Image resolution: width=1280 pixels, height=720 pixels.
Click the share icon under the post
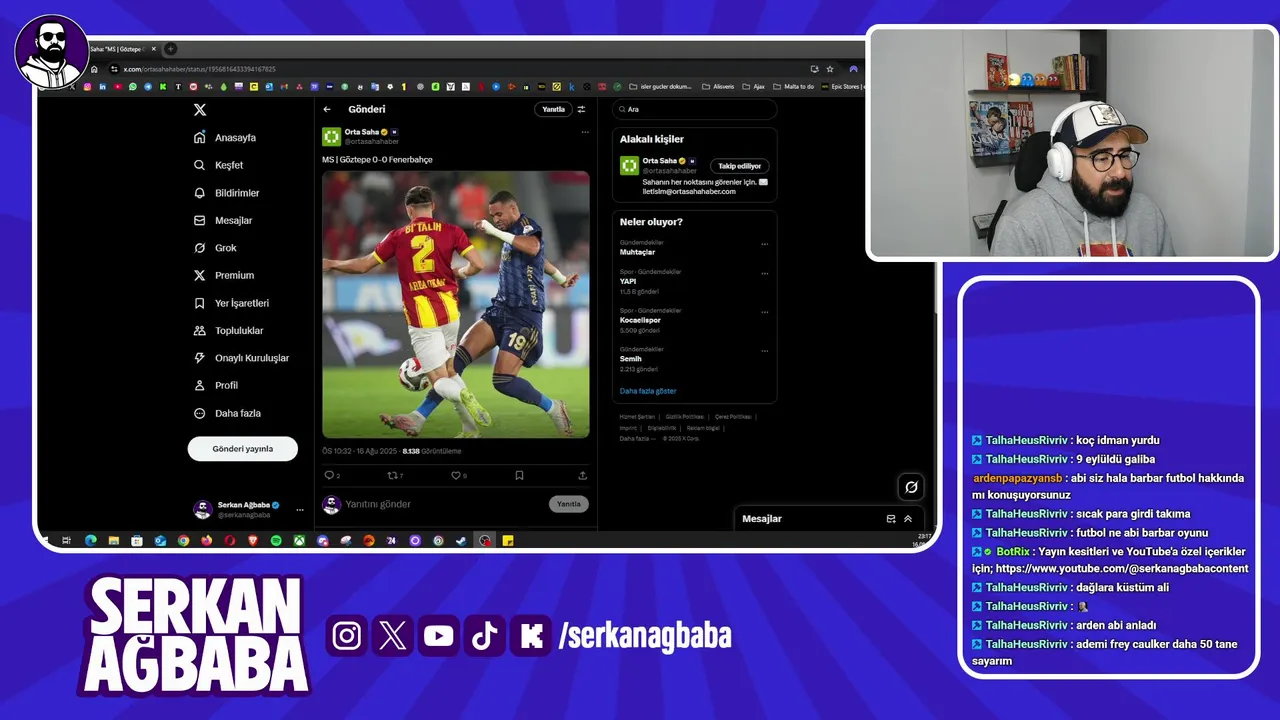click(582, 476)
